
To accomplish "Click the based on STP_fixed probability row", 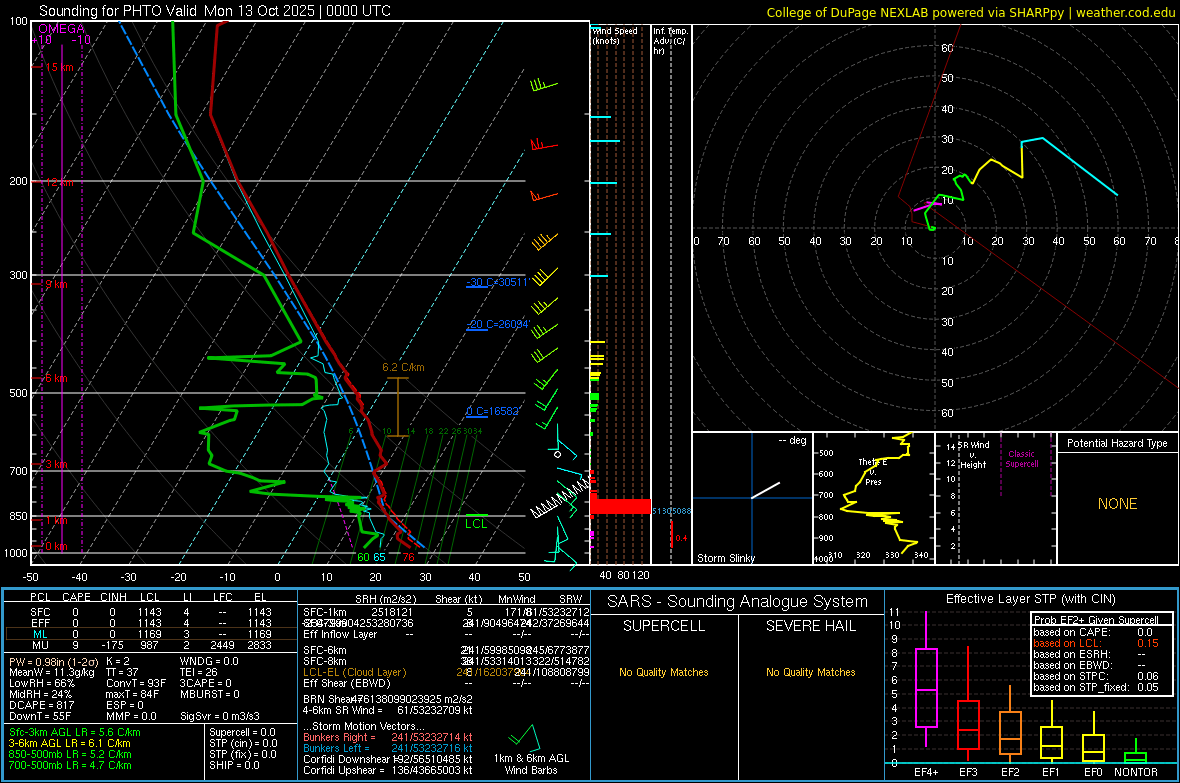I will tap(1096, 687).
